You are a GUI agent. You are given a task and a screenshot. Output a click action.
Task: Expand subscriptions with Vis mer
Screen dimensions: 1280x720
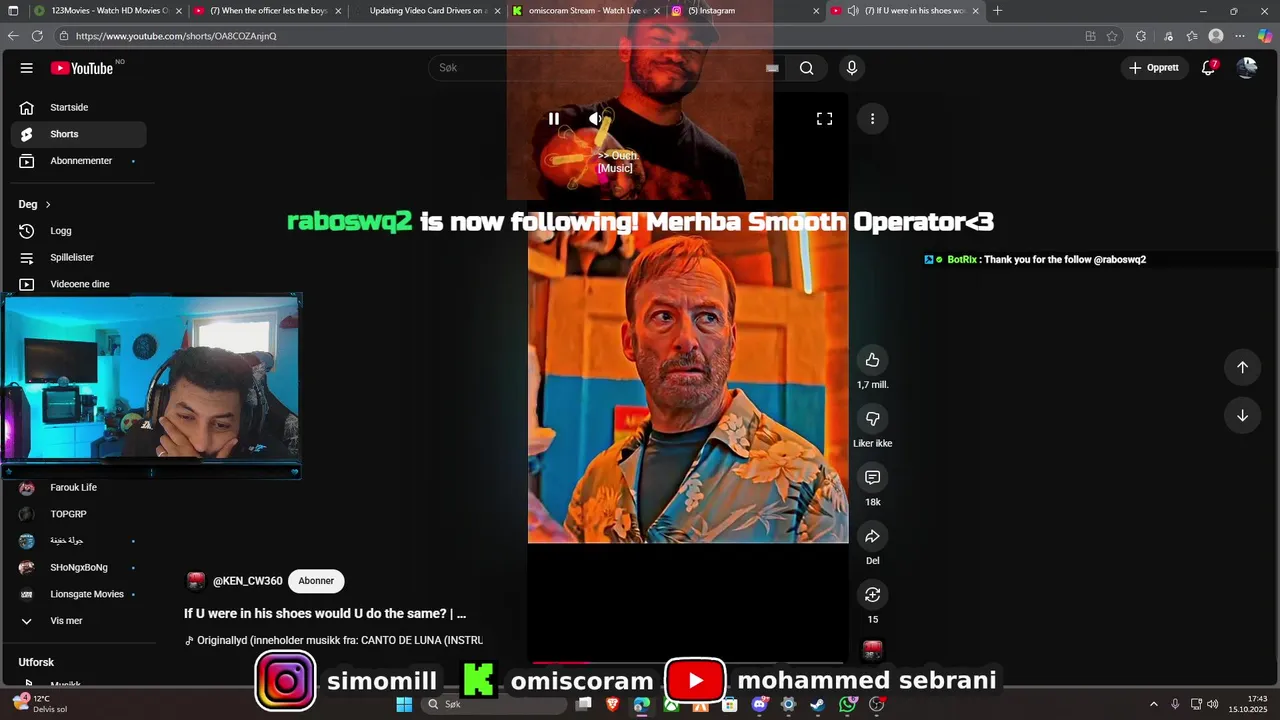[79, 621]
